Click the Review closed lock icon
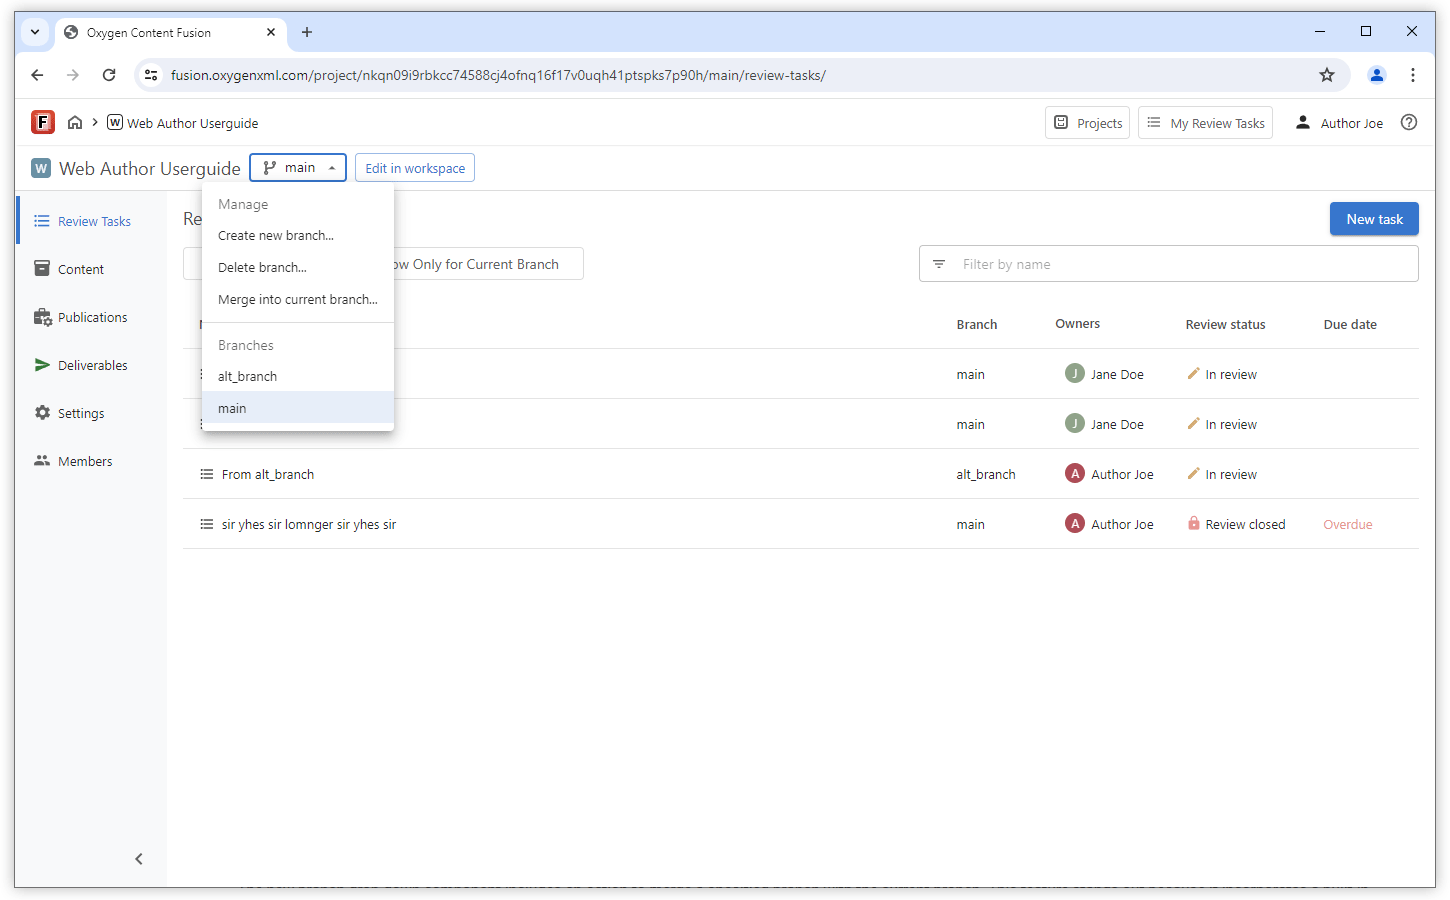1450x900 pixels. point(1193,523)
